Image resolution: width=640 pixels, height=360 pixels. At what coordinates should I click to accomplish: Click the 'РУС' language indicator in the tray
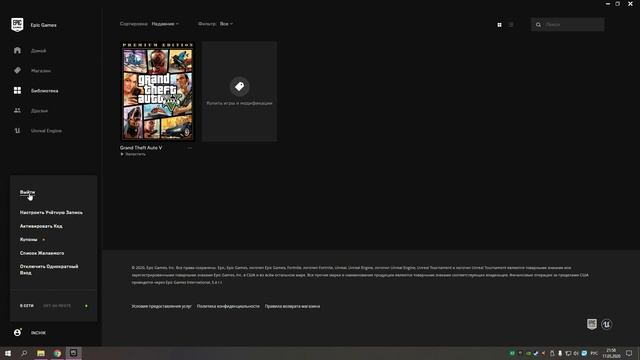[594, 353]
